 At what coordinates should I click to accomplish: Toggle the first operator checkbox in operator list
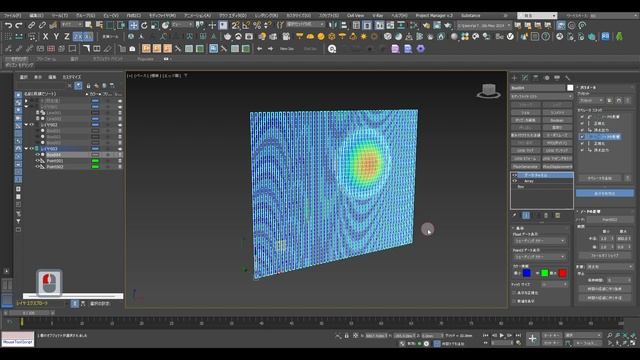point(582,117)
